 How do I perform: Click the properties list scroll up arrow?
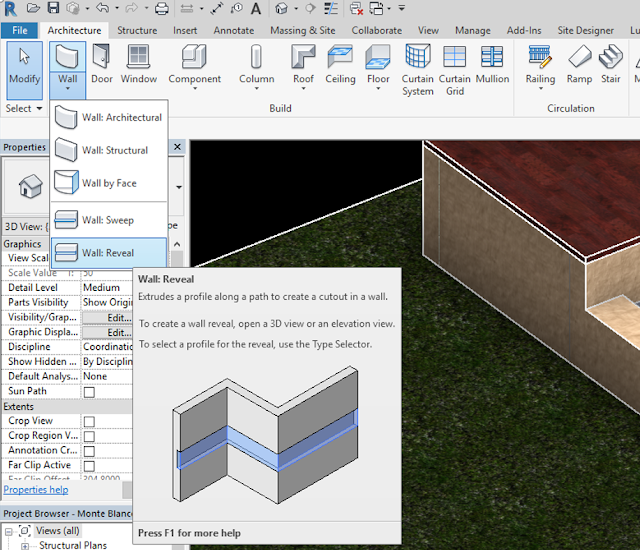click(177, 244)
